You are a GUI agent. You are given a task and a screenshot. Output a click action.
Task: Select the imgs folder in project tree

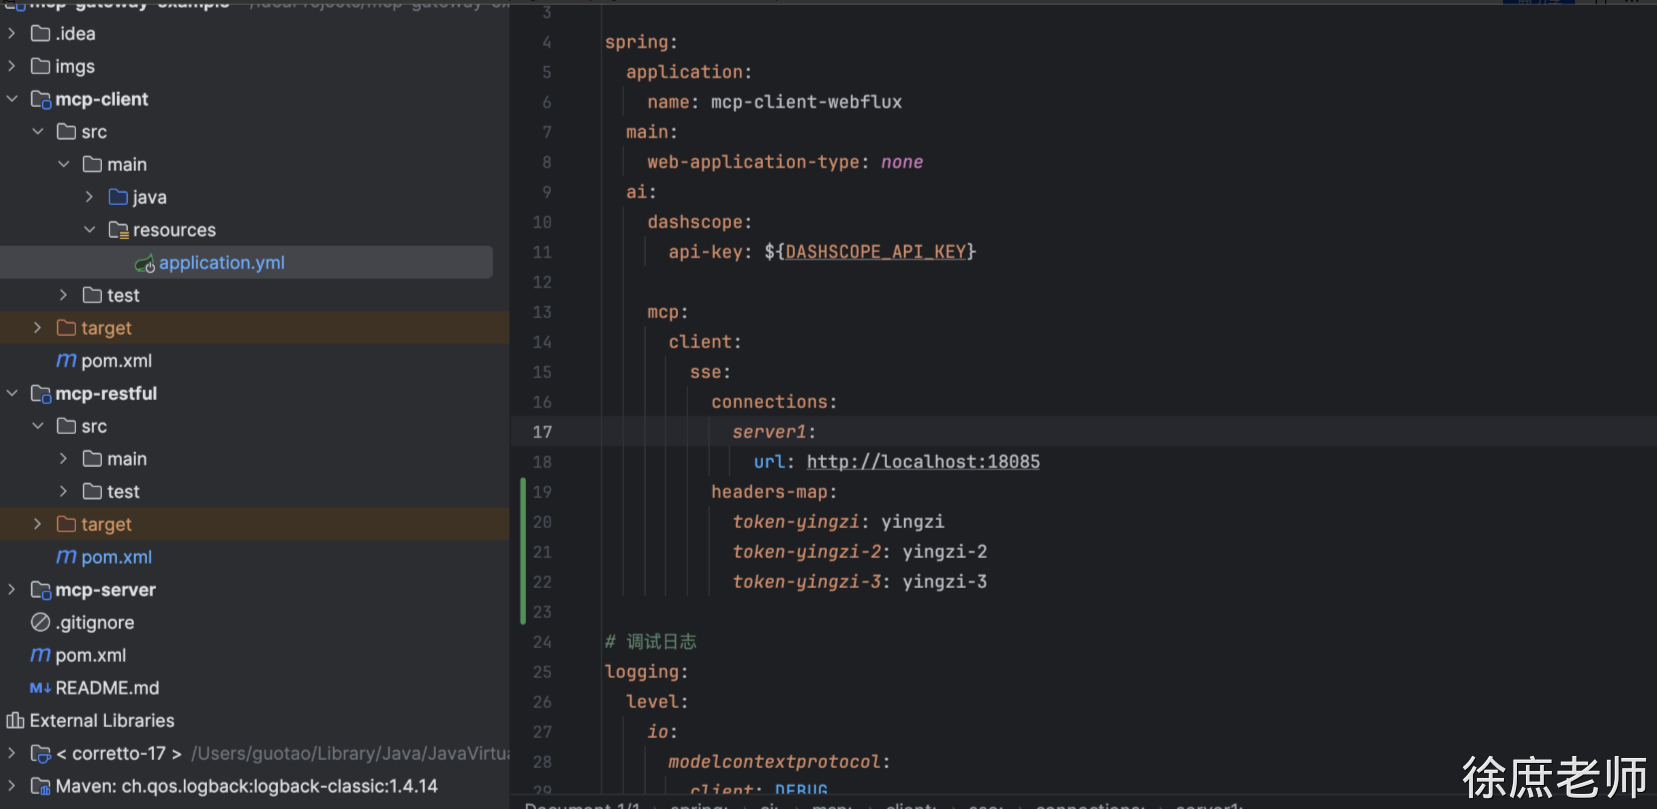coord(74,66)
